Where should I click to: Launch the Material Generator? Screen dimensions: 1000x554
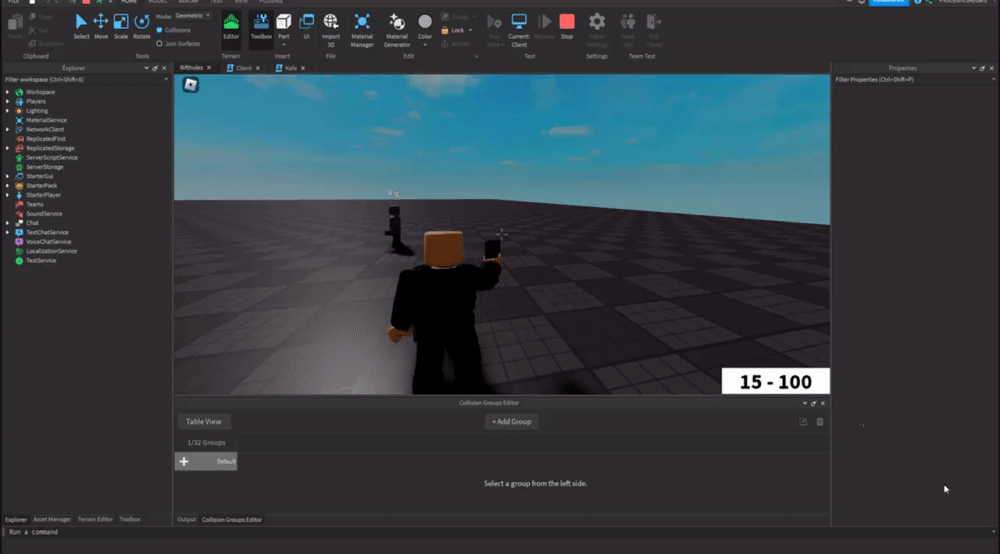point(397,29)
